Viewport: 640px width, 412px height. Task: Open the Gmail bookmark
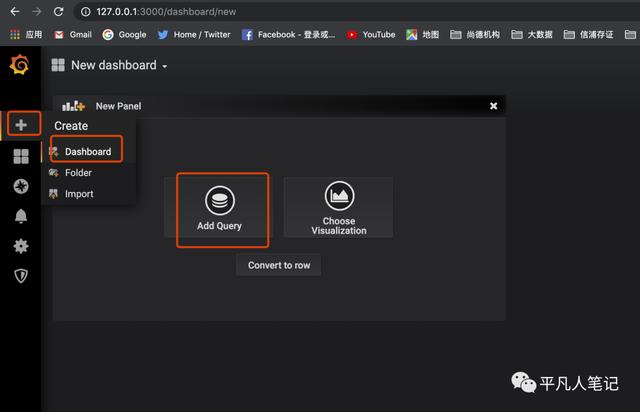click(x=73, y=35)
